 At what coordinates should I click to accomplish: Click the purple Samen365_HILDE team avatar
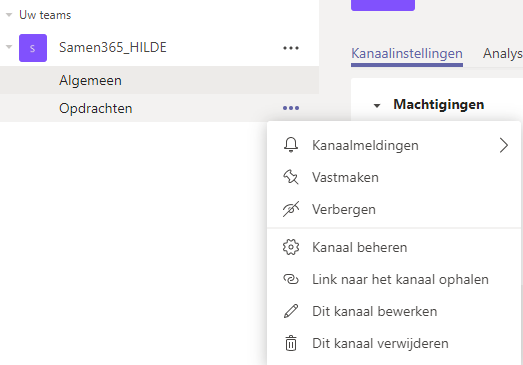[x=33, y=48]
